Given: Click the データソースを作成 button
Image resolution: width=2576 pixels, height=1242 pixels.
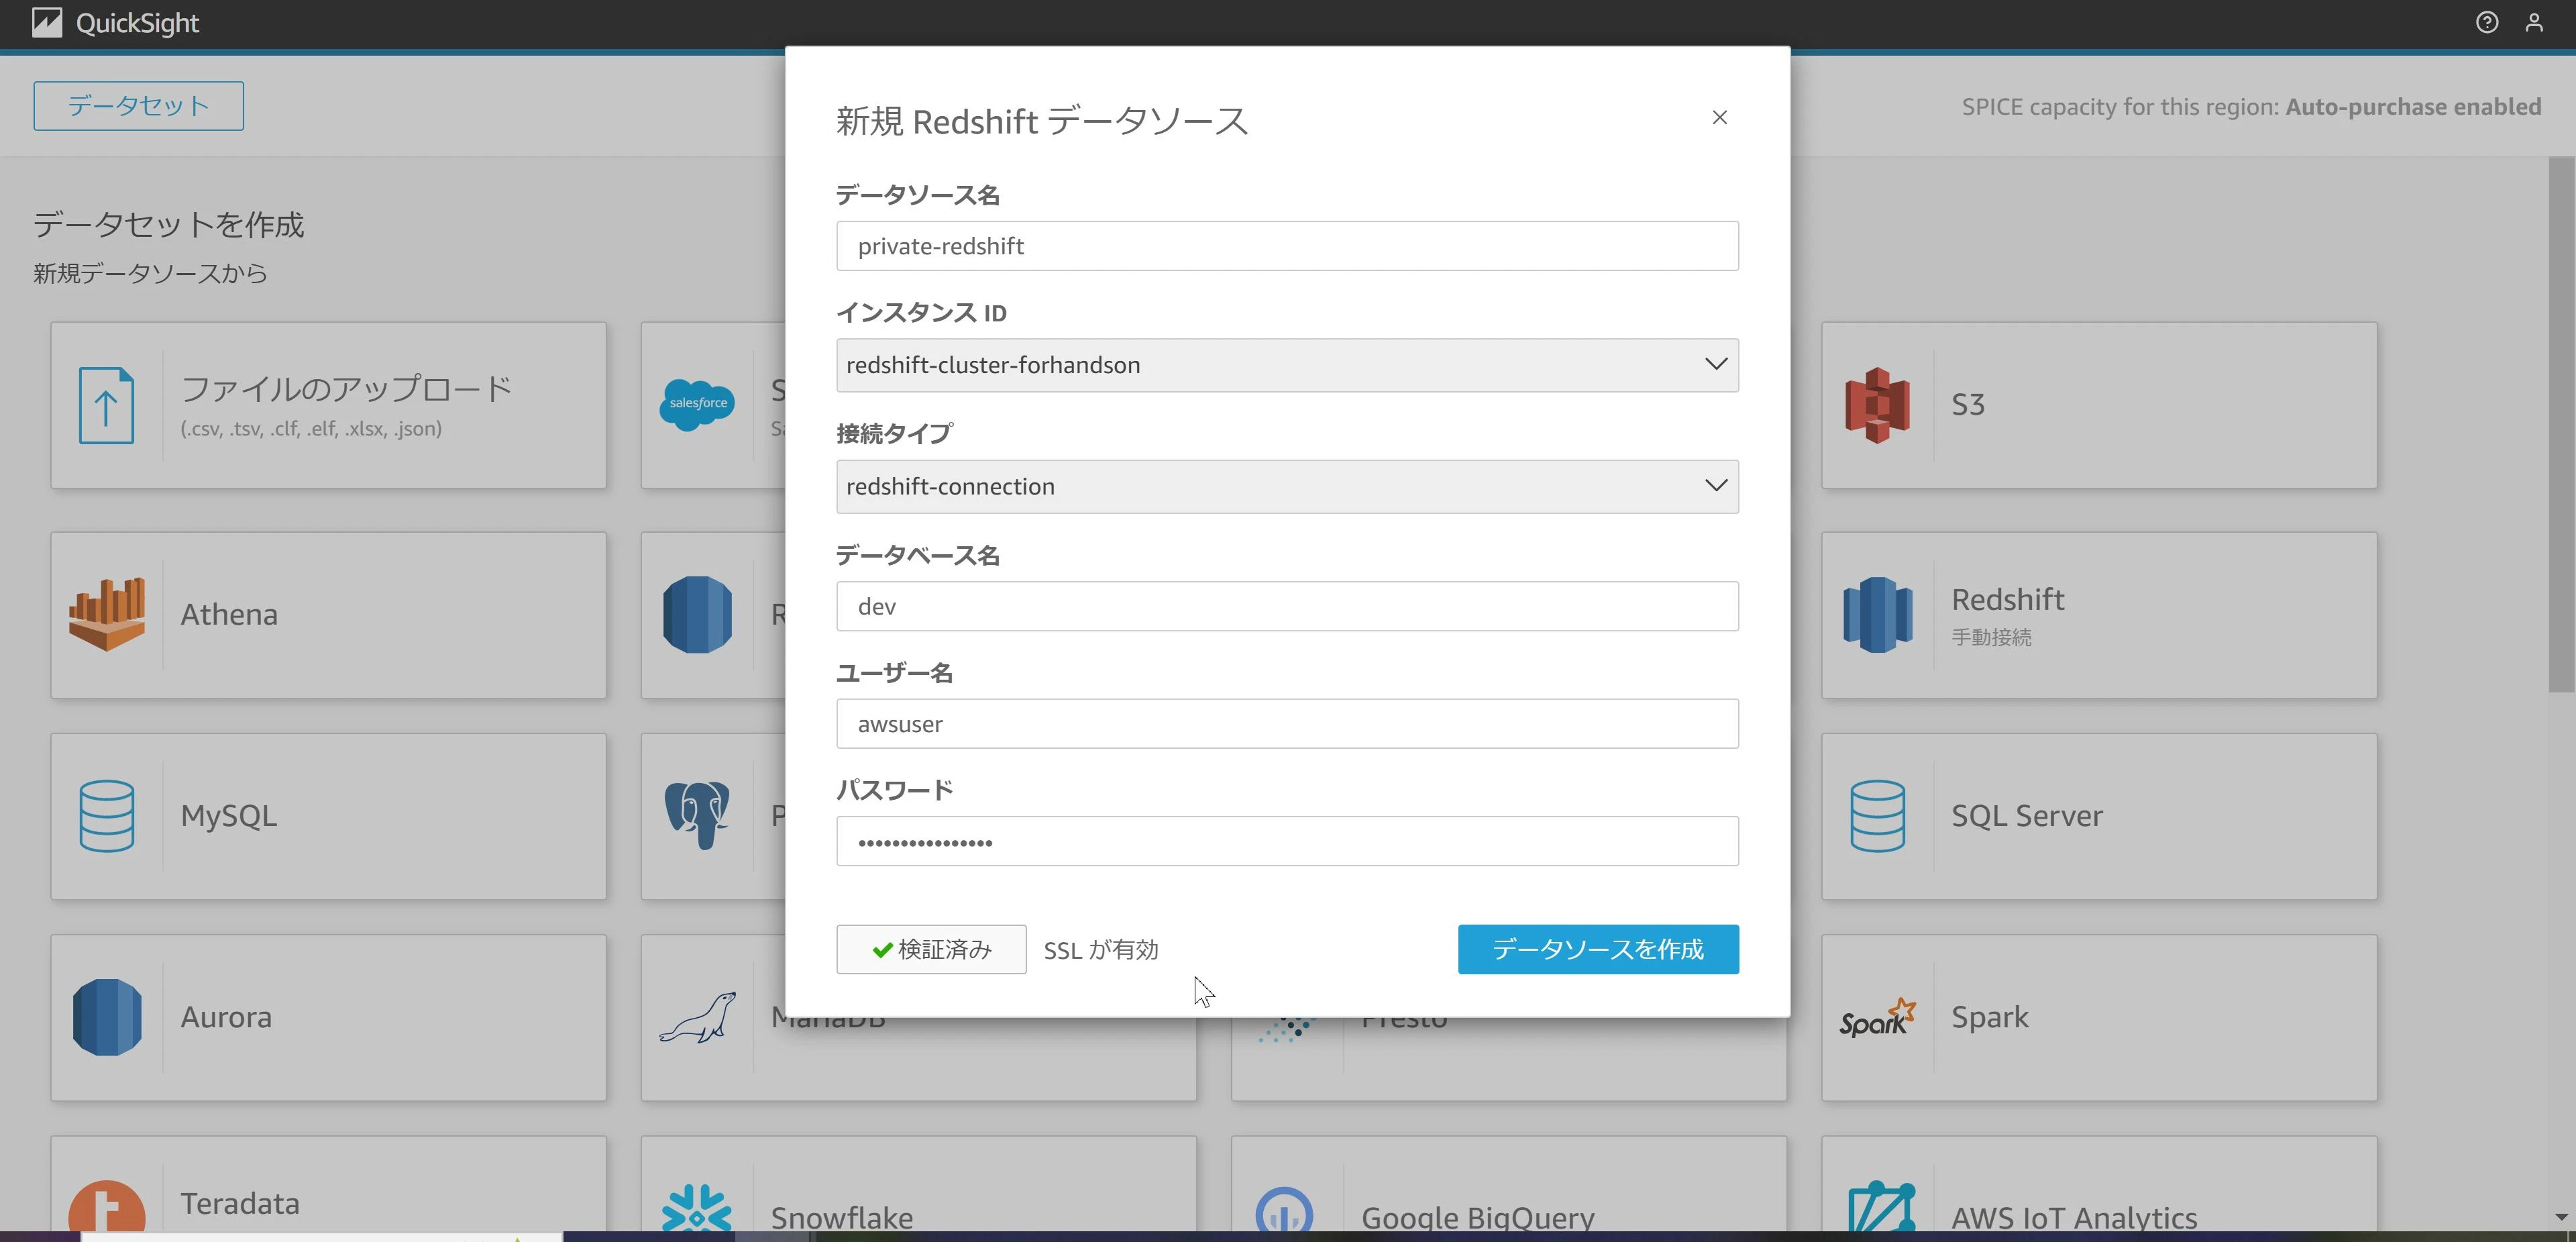Looking at the screenshot, I should (1597, 949).
